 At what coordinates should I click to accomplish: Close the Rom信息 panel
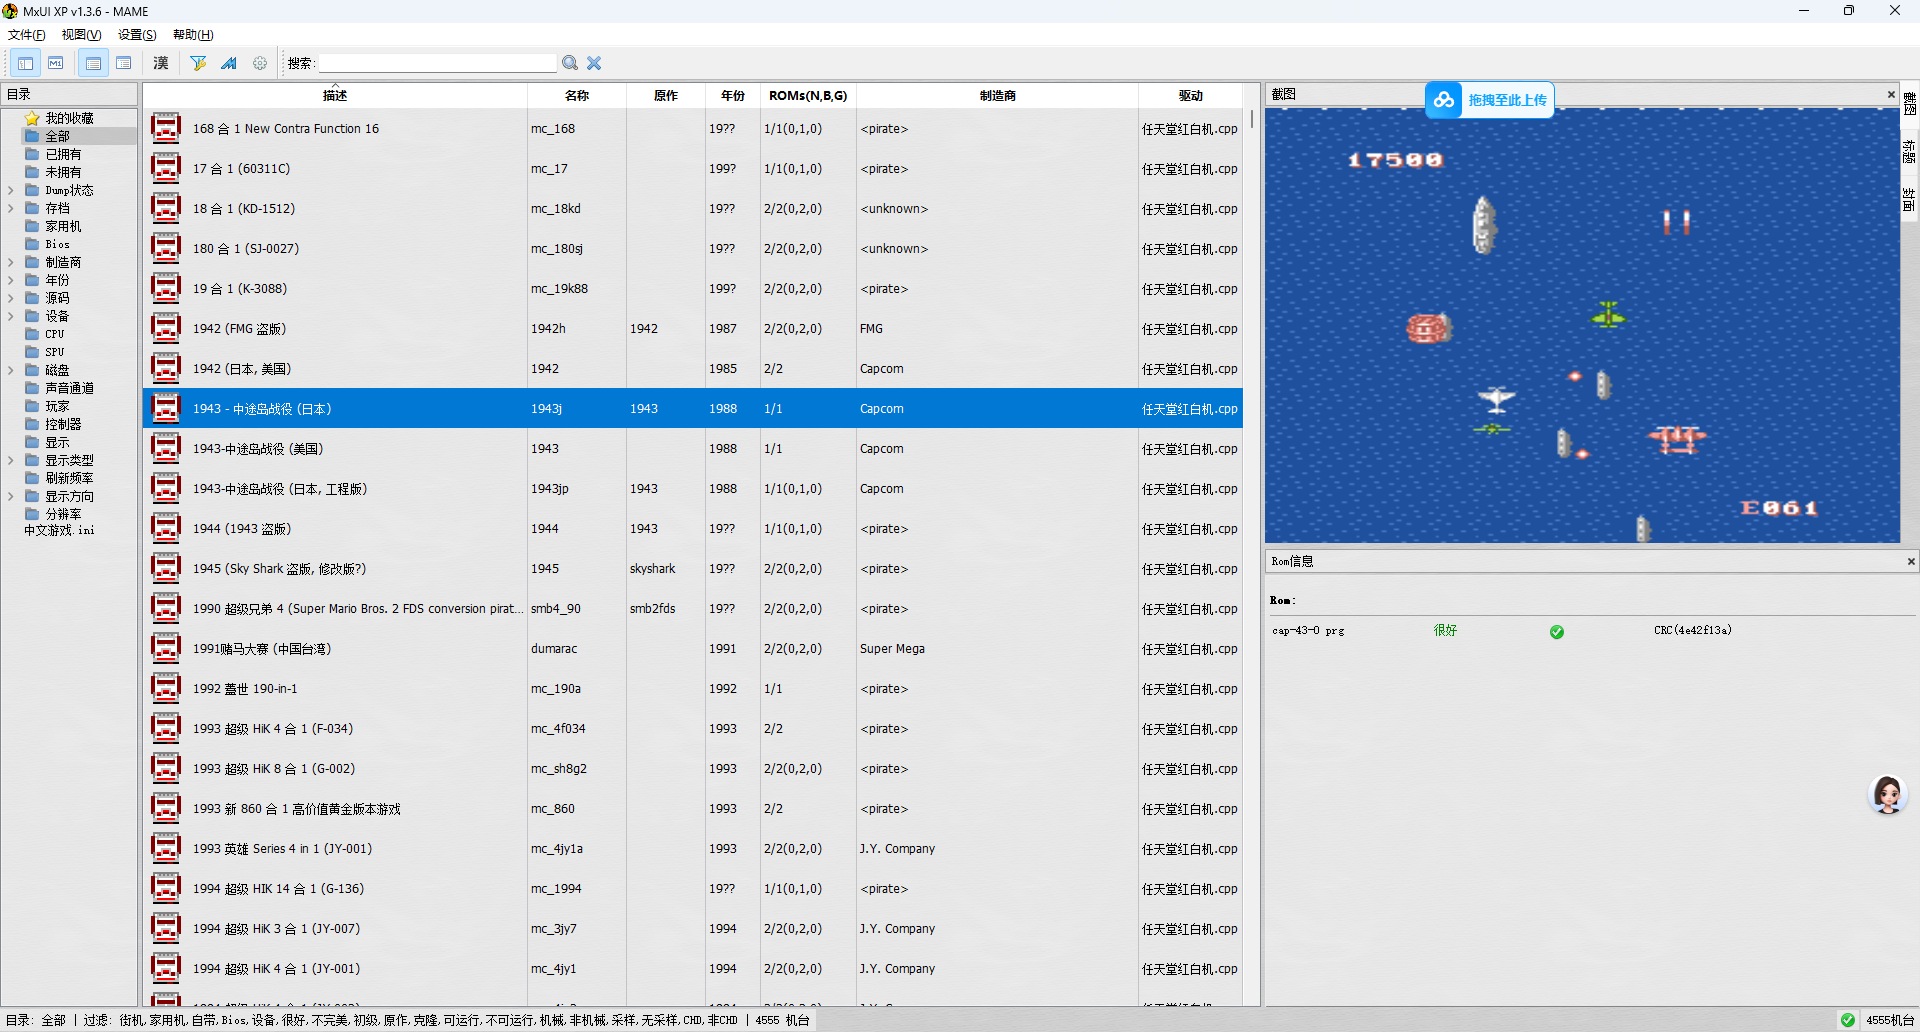[1911, 561]
